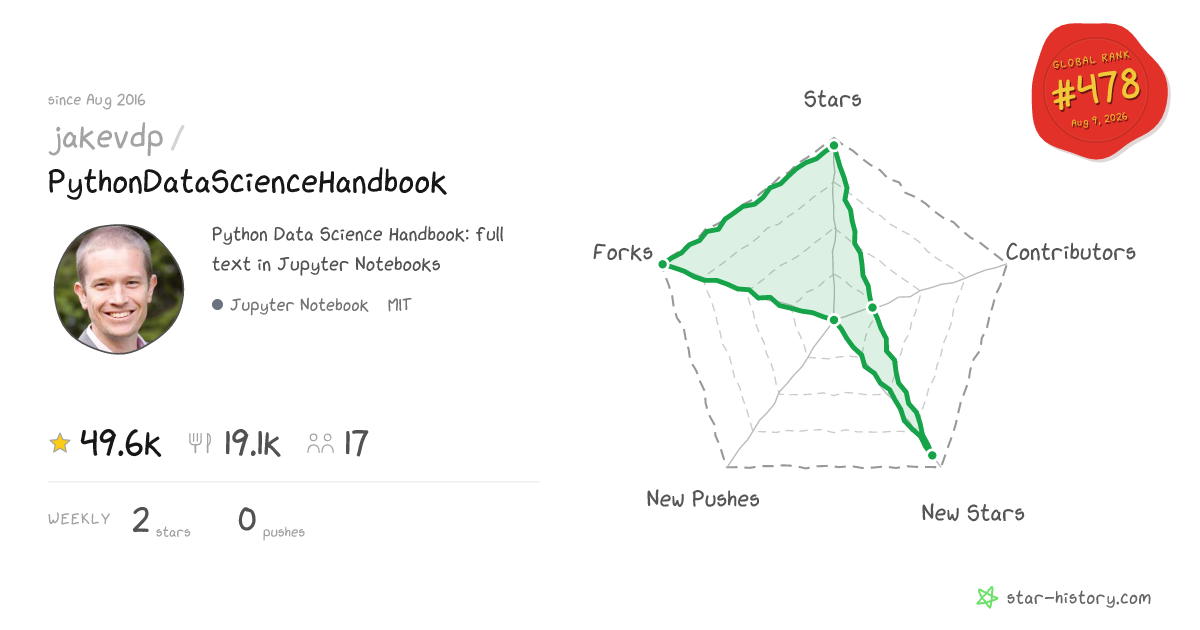Click the green data point at New Stars vertex

click(x=932, y=456)
